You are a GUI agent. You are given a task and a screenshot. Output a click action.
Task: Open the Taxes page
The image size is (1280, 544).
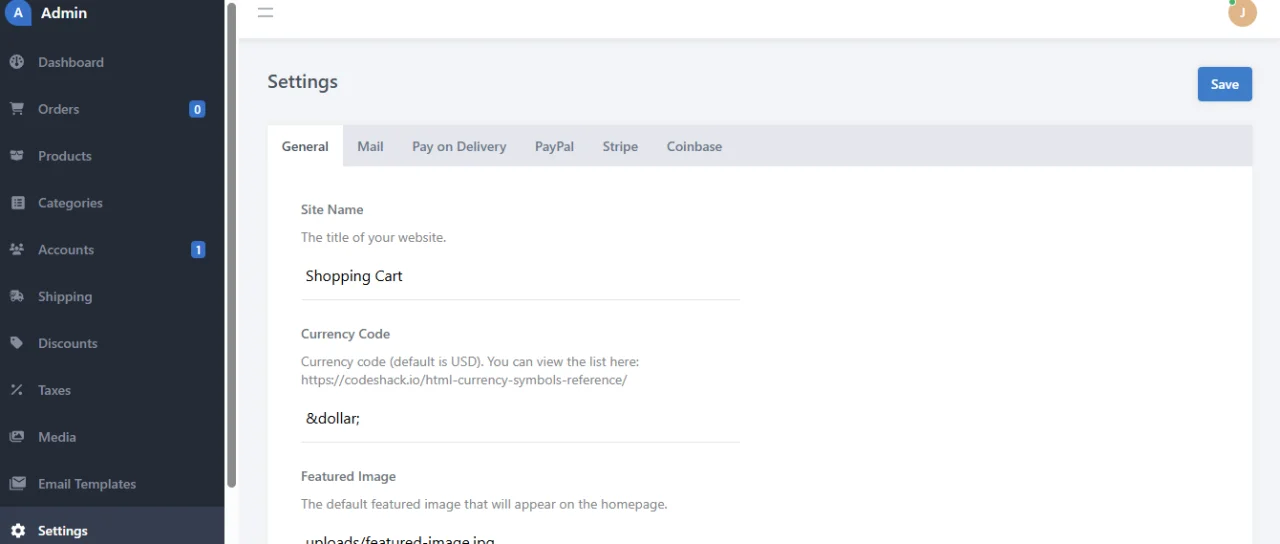112,390
